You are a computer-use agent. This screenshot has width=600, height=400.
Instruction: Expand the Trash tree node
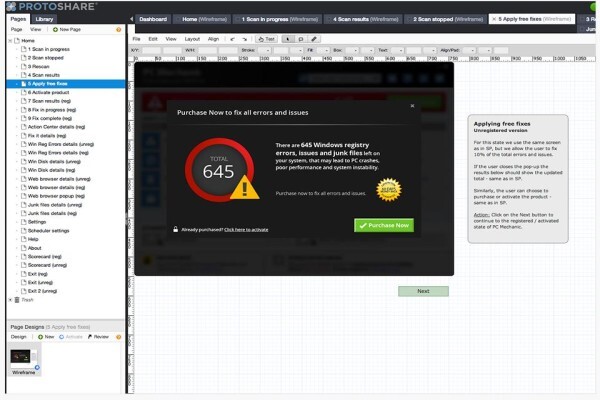tap(10, 300)
